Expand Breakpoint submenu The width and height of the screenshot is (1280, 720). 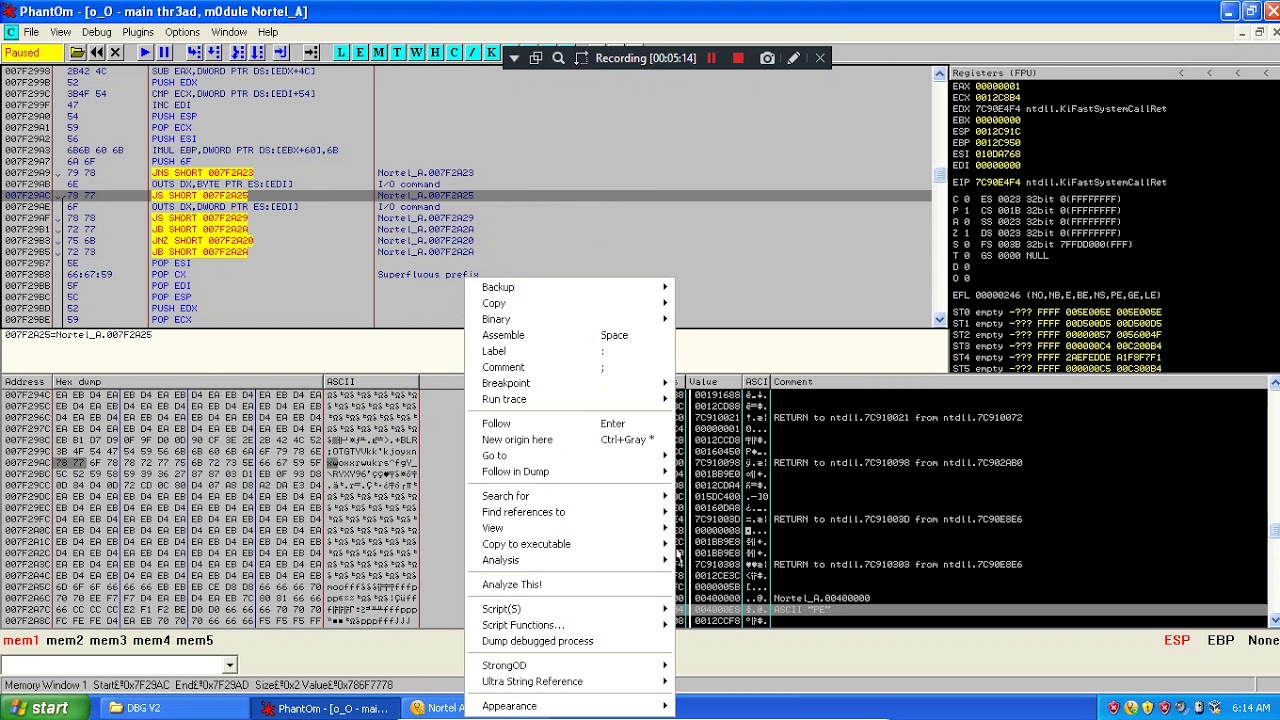[570, 383]
